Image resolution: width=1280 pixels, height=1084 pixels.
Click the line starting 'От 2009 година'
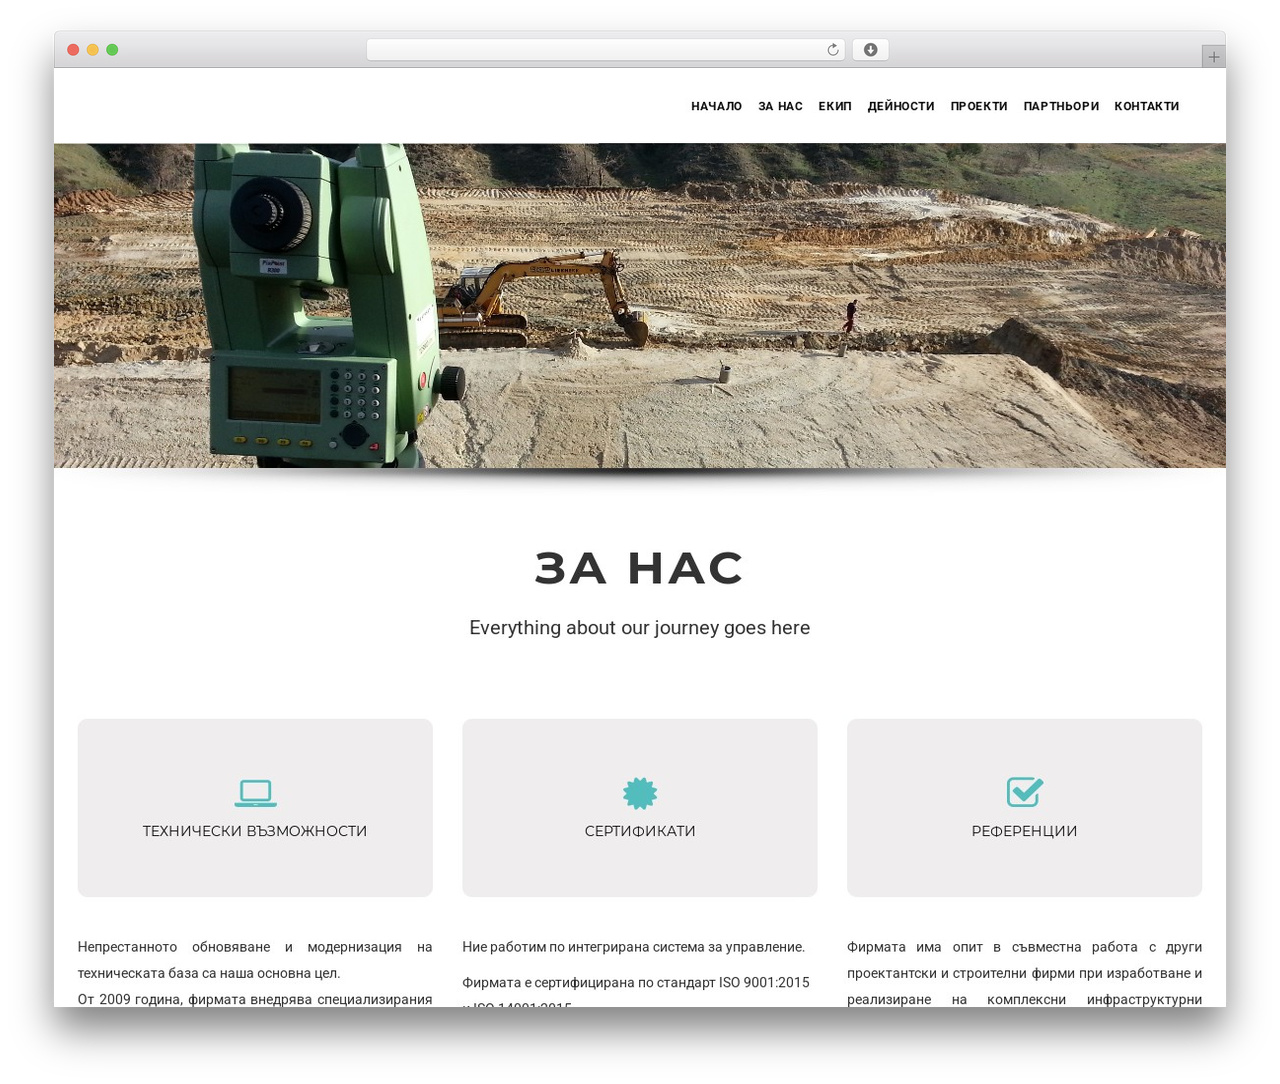[x=255, y=999]
